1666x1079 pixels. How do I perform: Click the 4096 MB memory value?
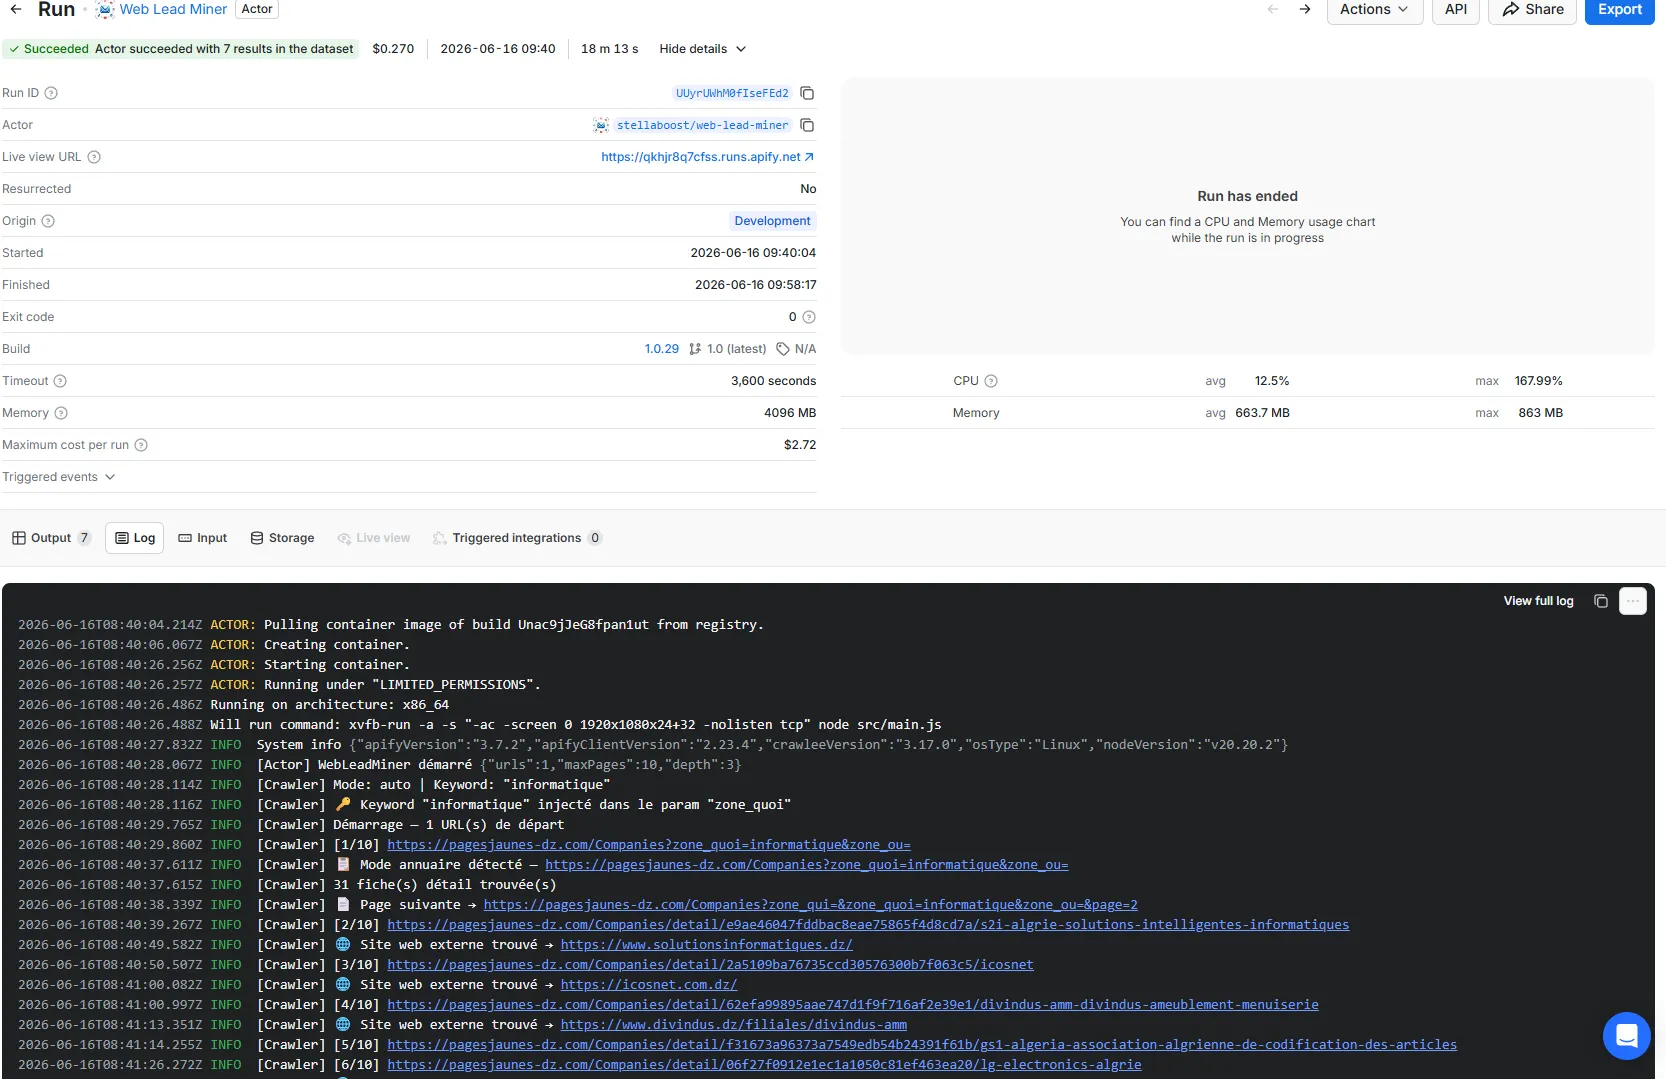790,413
